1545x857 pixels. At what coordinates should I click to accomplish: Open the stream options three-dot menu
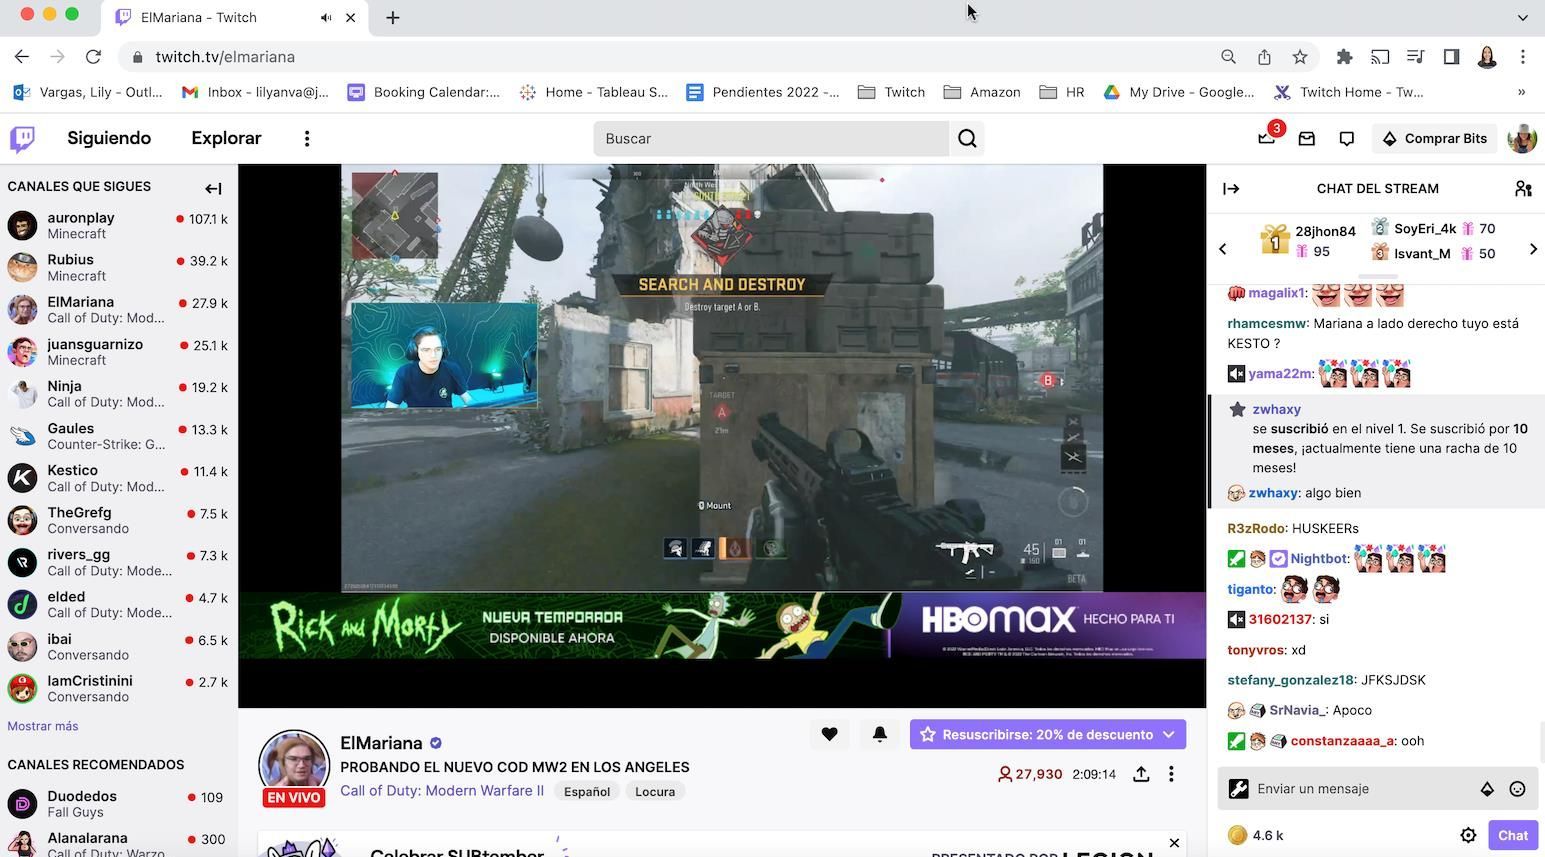(x=1171, y=774)
